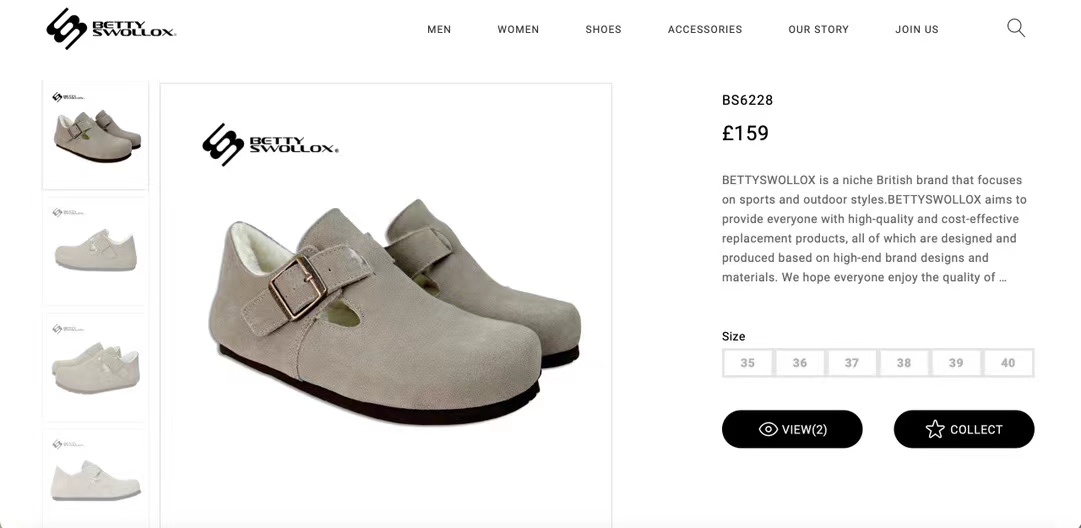Screen dimensions: 1081x528
Task: Click the search magnifier icon
Action: click(1016, 28)
